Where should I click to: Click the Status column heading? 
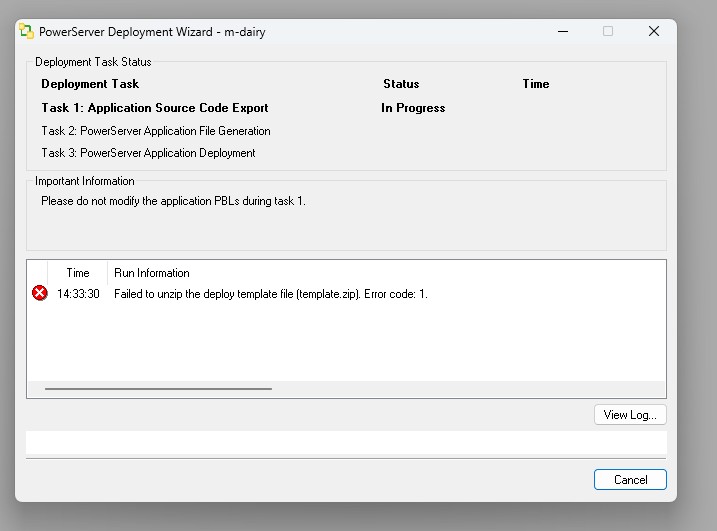pyautogui.click(x=401, y=84)
